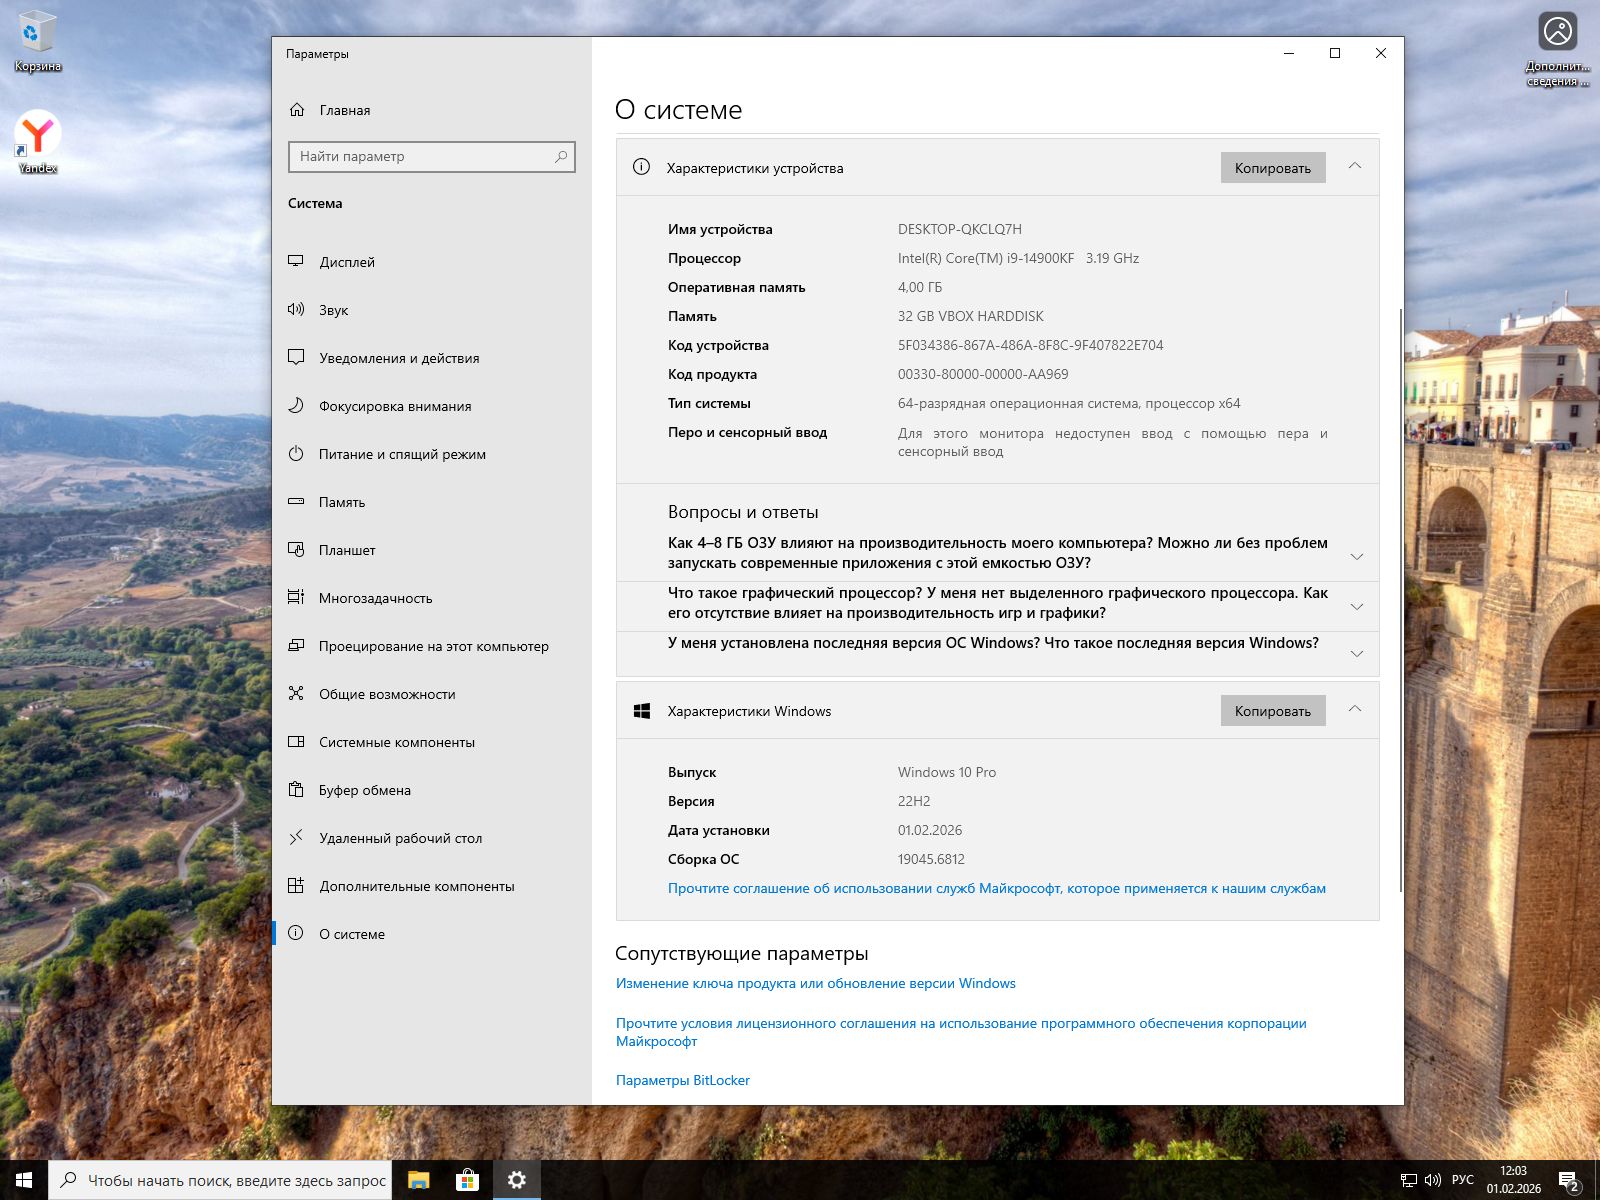Go to the Storage settings page
The width and height of the screenshot is (1600, 1200).
coord(342,502)
